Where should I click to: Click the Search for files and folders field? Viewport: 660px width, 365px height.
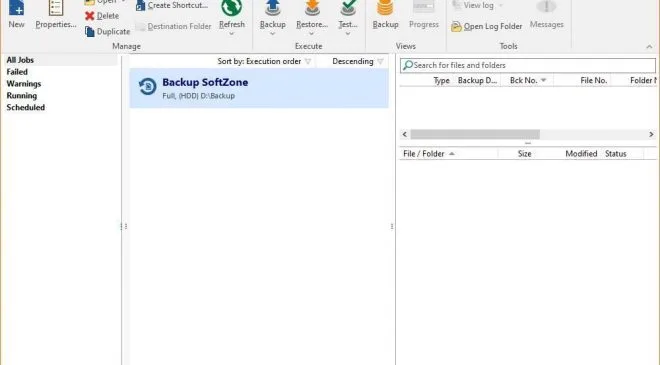528,65
